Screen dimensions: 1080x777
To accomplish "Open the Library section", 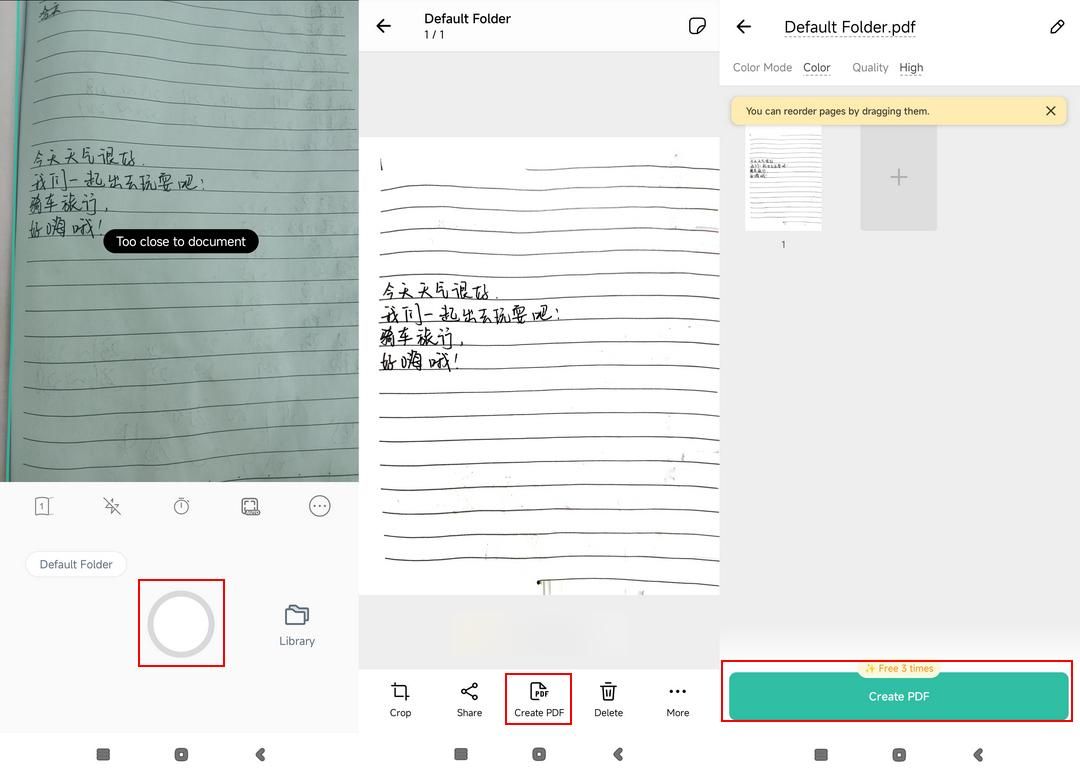I will [x=296, y=623].
